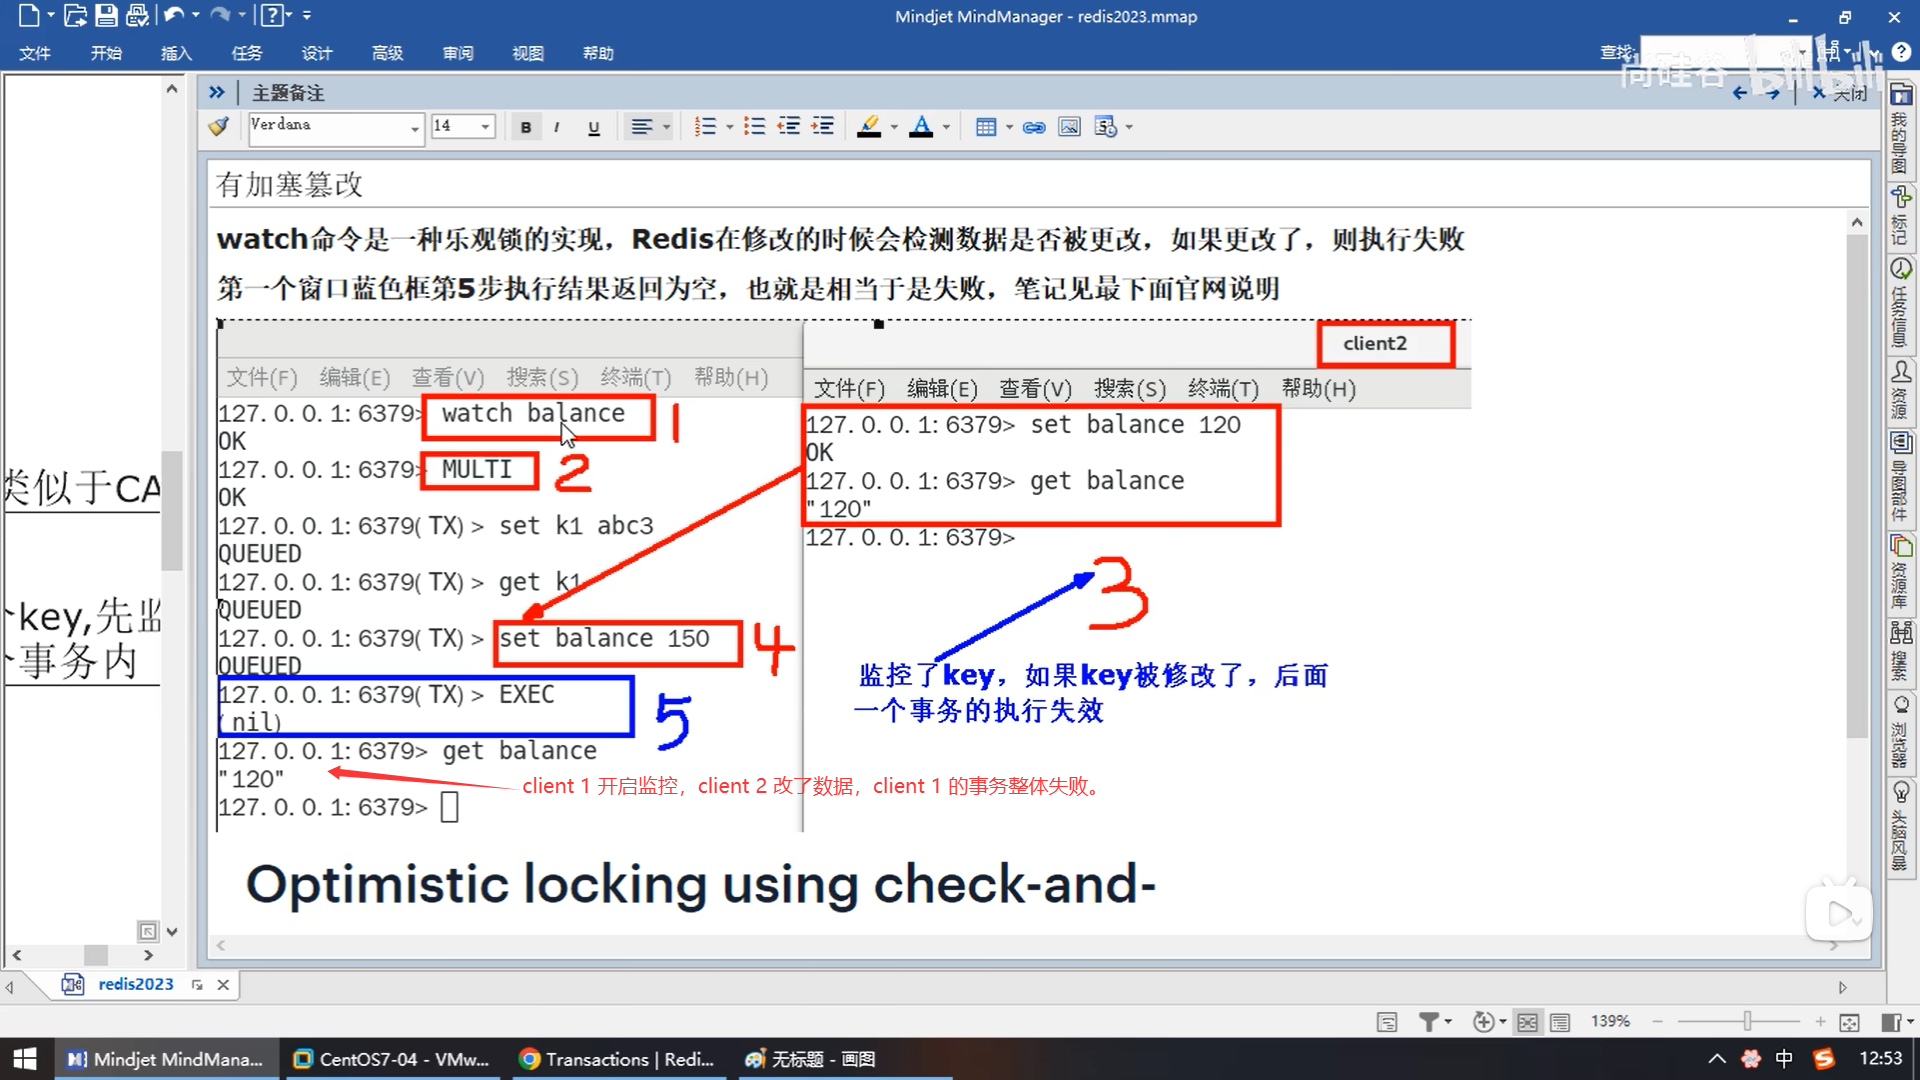The width and height of the screenshot is (1920, 1080).
Task: Click the insert image icon
Action: coord(1069,127)
